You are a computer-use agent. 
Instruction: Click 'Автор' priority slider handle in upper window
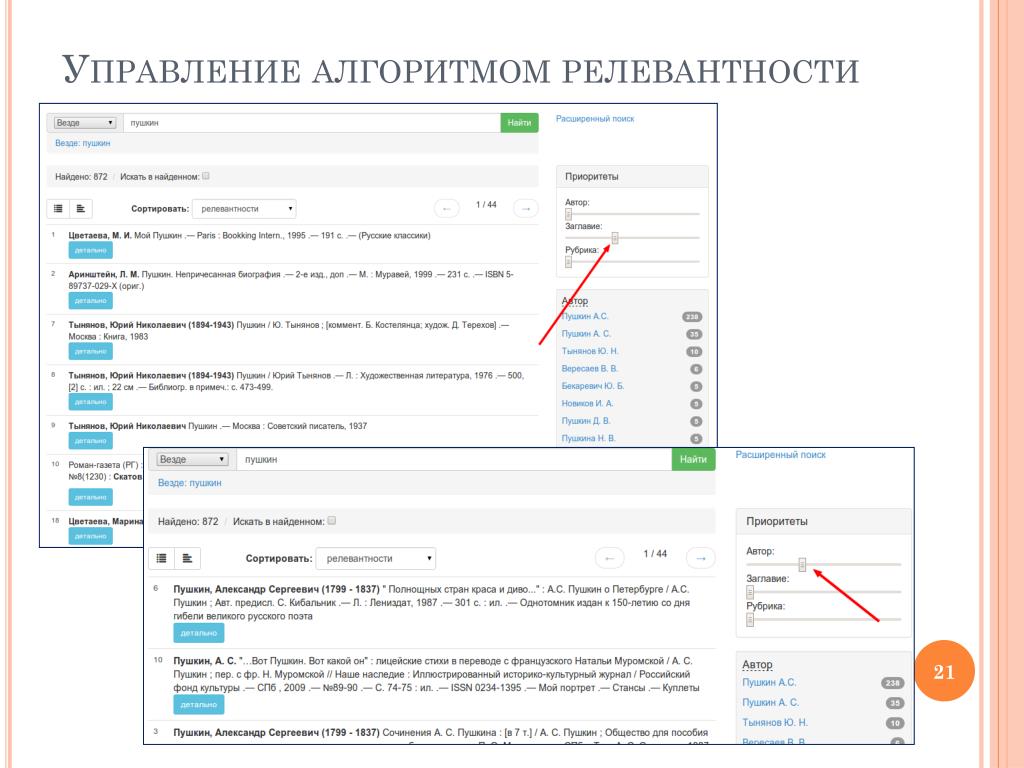[x=568, y=214]
